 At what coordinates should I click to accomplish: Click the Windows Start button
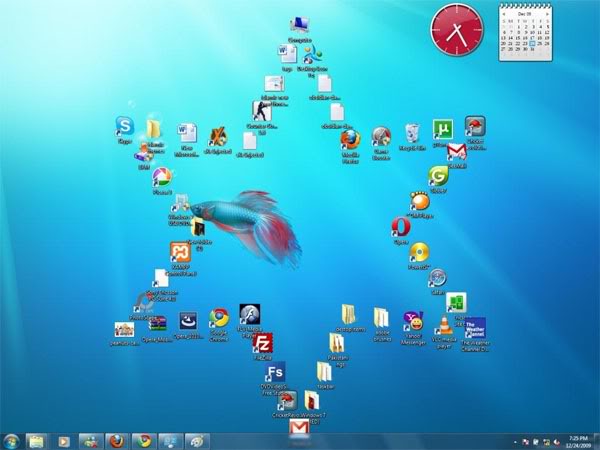[x=11, y=441]
